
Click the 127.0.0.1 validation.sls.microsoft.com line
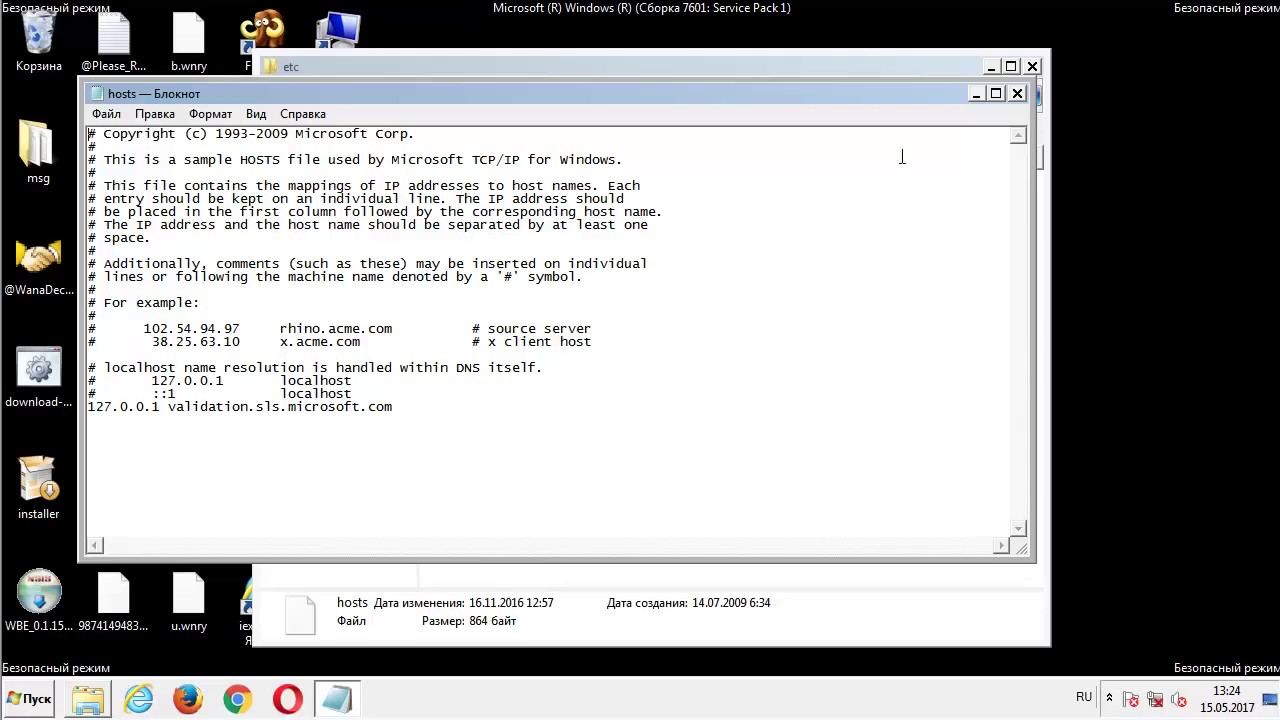240,407
